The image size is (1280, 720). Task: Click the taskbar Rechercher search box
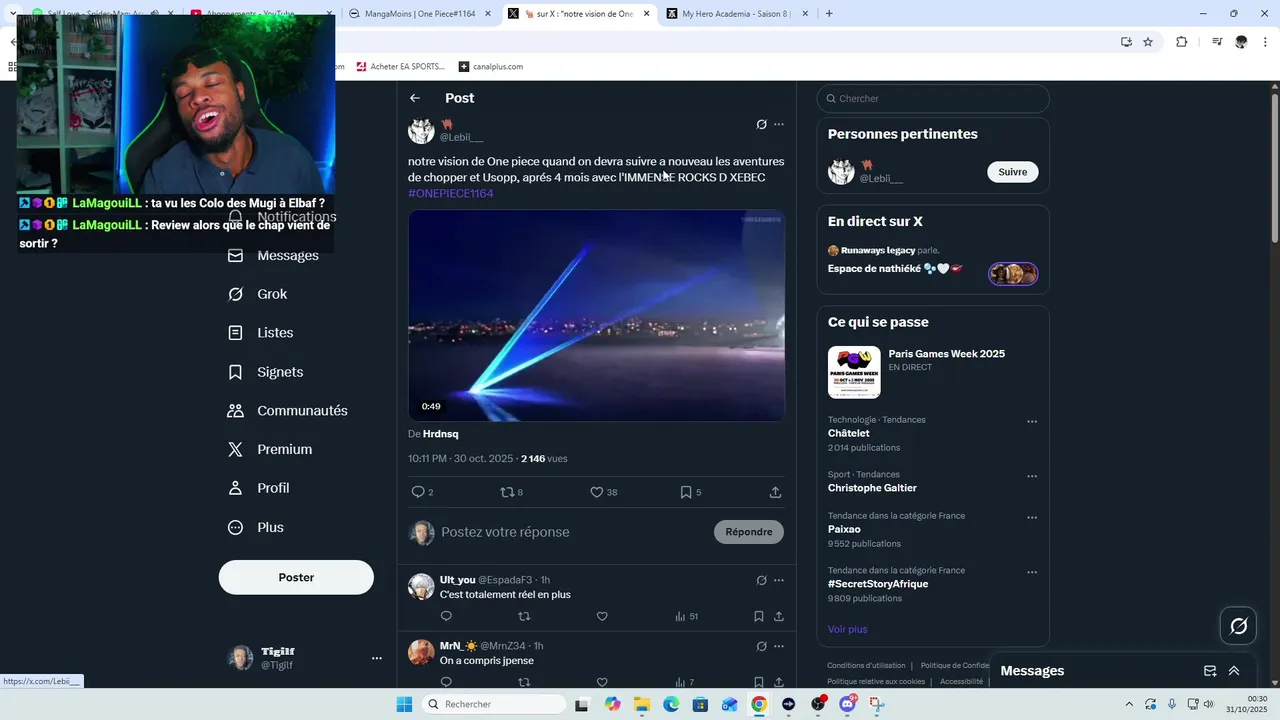coord(494,704)
